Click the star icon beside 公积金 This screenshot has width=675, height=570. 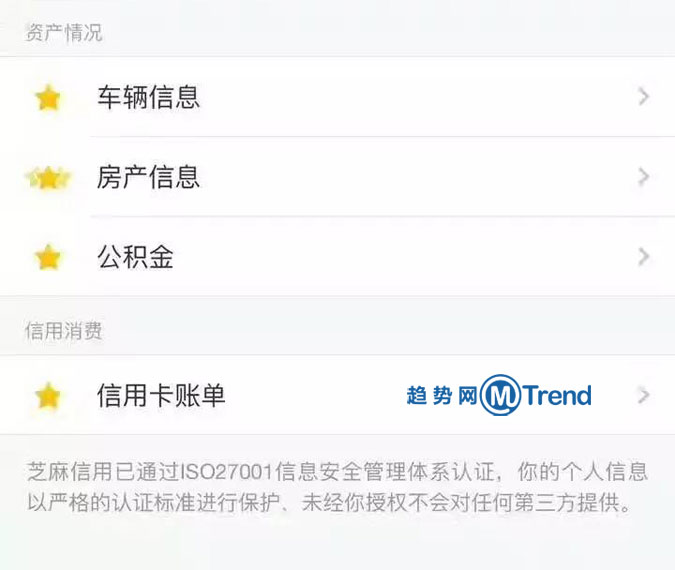(48, 257)
